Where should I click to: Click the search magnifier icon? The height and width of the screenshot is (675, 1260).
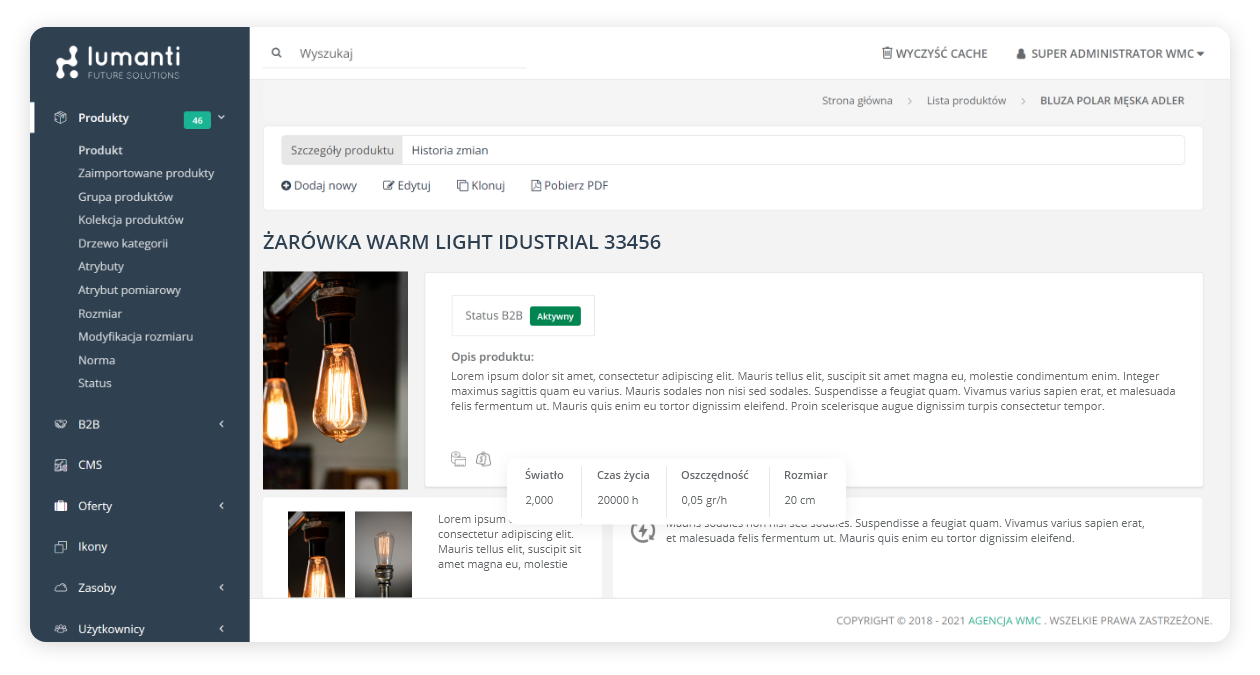[x=277, y=53]
